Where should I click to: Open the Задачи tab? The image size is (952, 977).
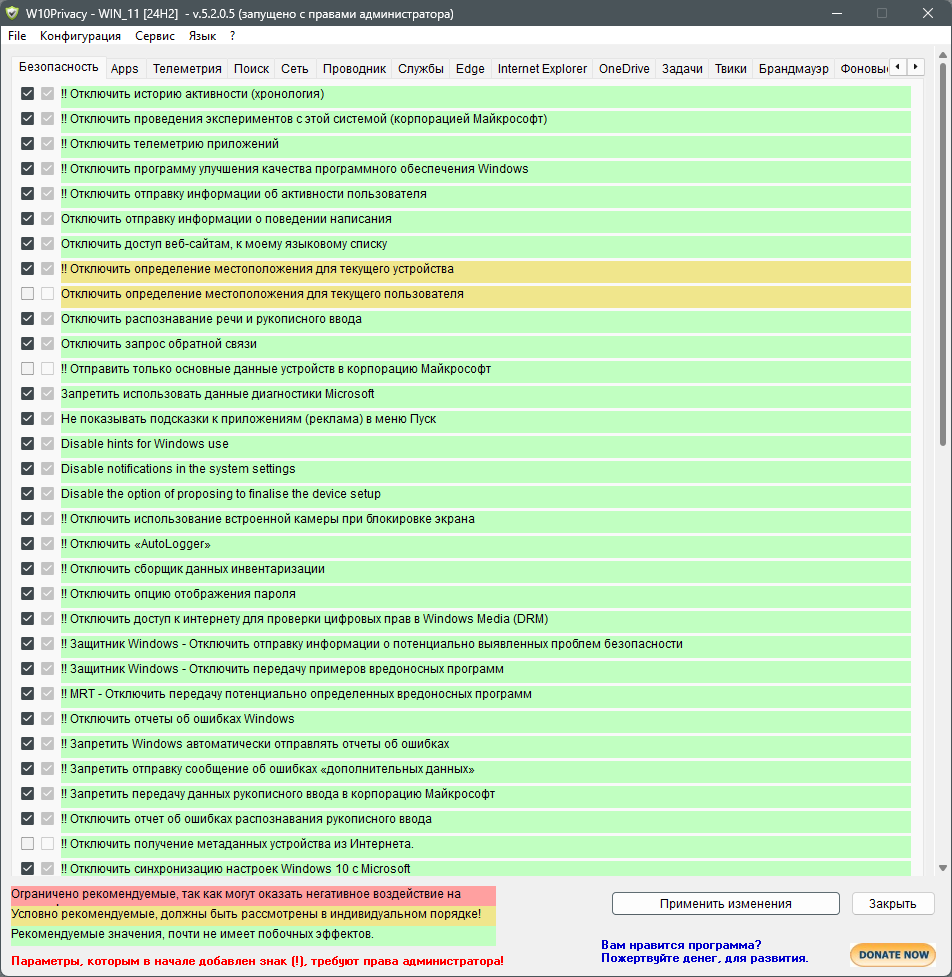click(682, 69)
